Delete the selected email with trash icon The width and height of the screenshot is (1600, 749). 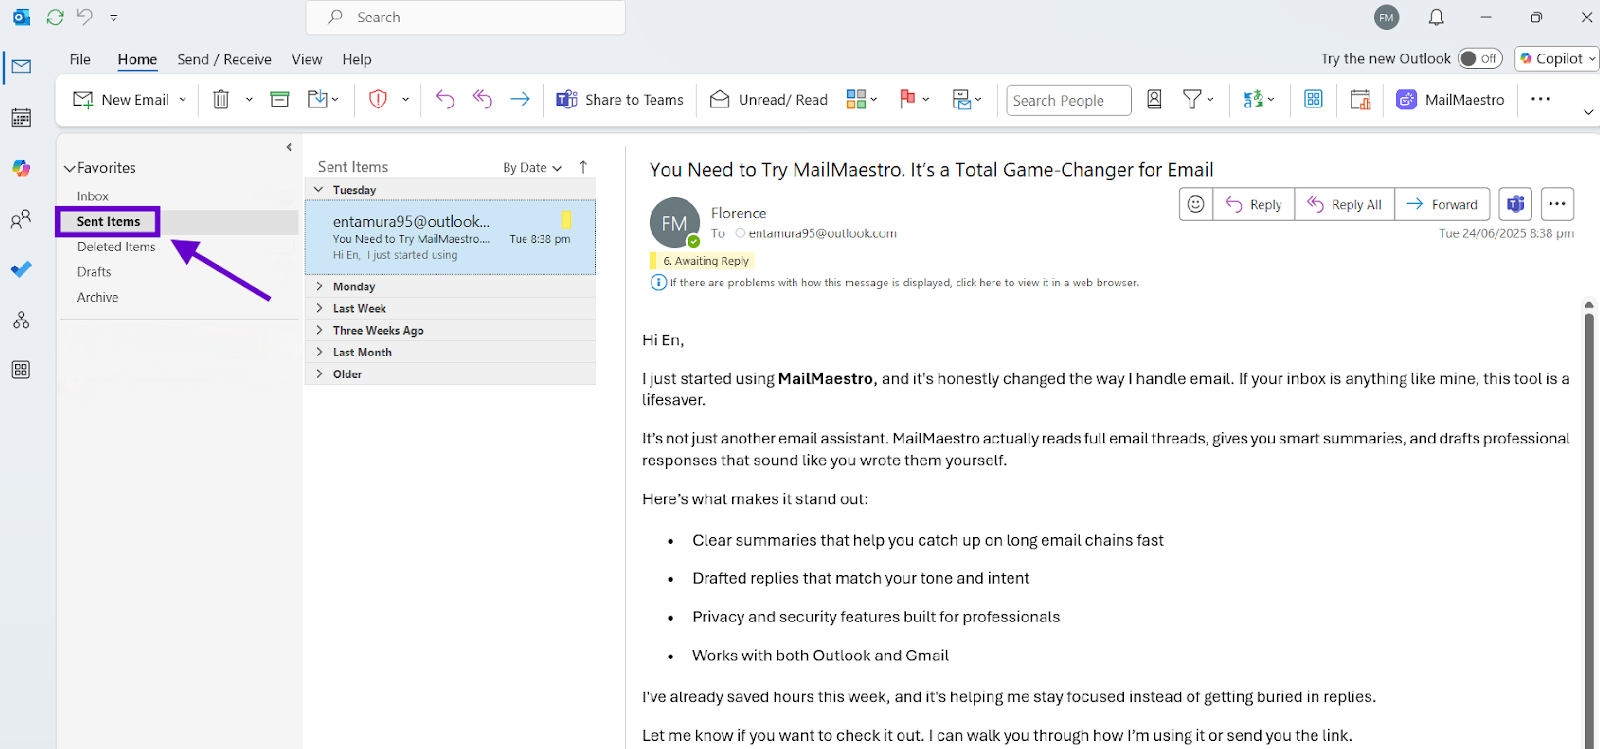point(221,99)
